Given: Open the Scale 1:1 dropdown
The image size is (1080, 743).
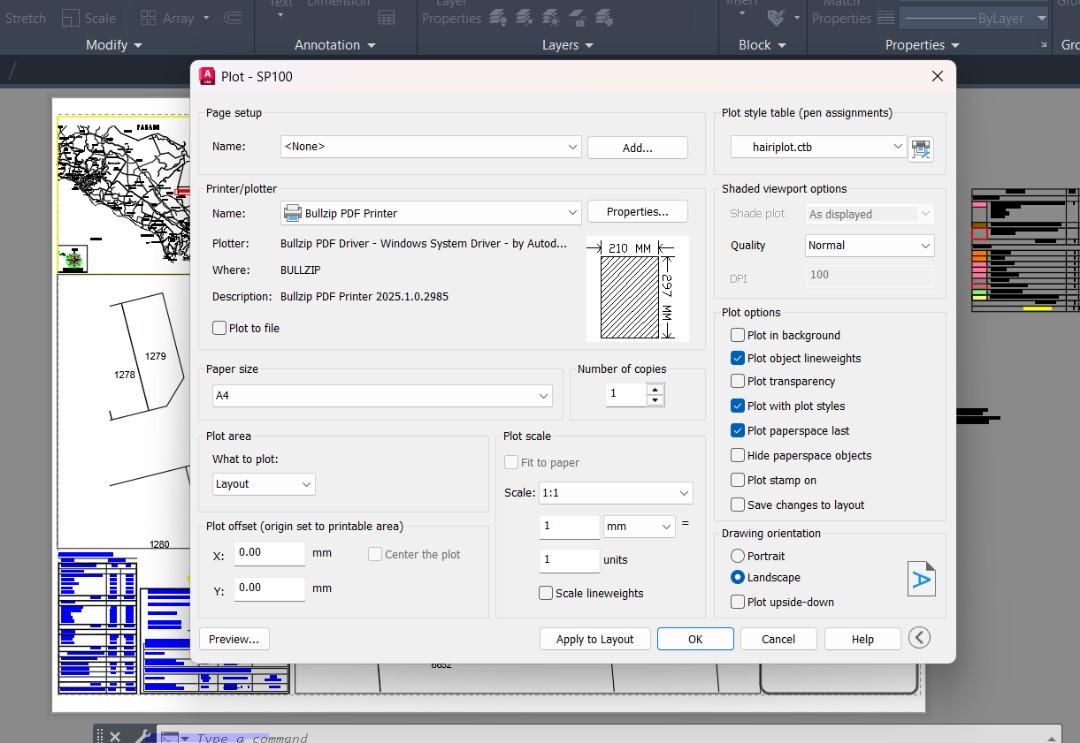Looking at the screenshot, I should 616,492.
